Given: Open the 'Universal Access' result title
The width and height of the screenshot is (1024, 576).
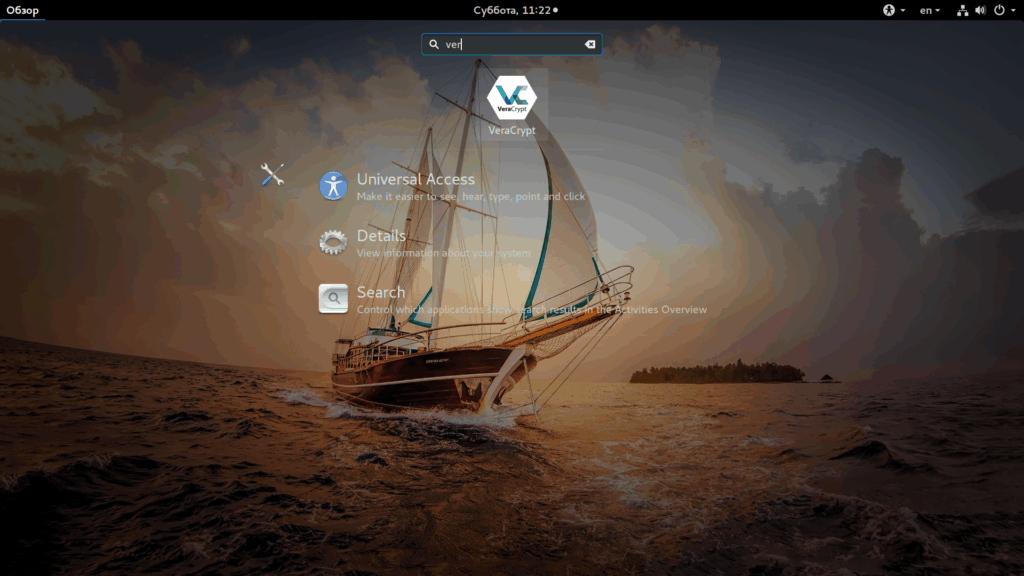Looking at the screenshot, I should (x=415, y=179).
